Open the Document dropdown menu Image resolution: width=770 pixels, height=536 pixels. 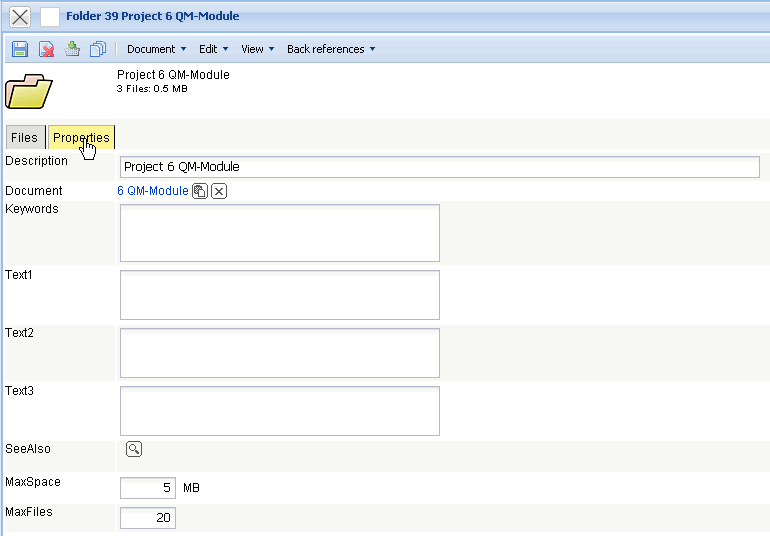pyautogui.click(x=156, y=49)
